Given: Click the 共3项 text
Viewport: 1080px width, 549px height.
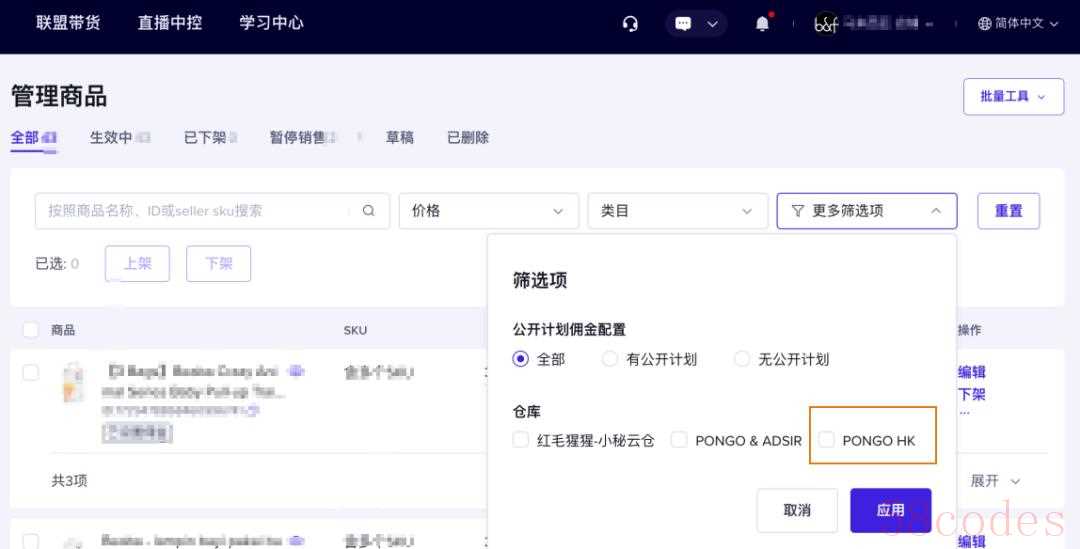Looking at the screenshot, I should tap(70, 481).
